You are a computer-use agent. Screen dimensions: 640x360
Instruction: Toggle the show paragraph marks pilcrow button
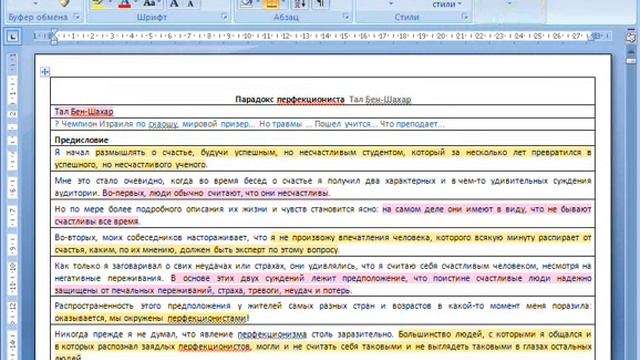pos(320,4)
